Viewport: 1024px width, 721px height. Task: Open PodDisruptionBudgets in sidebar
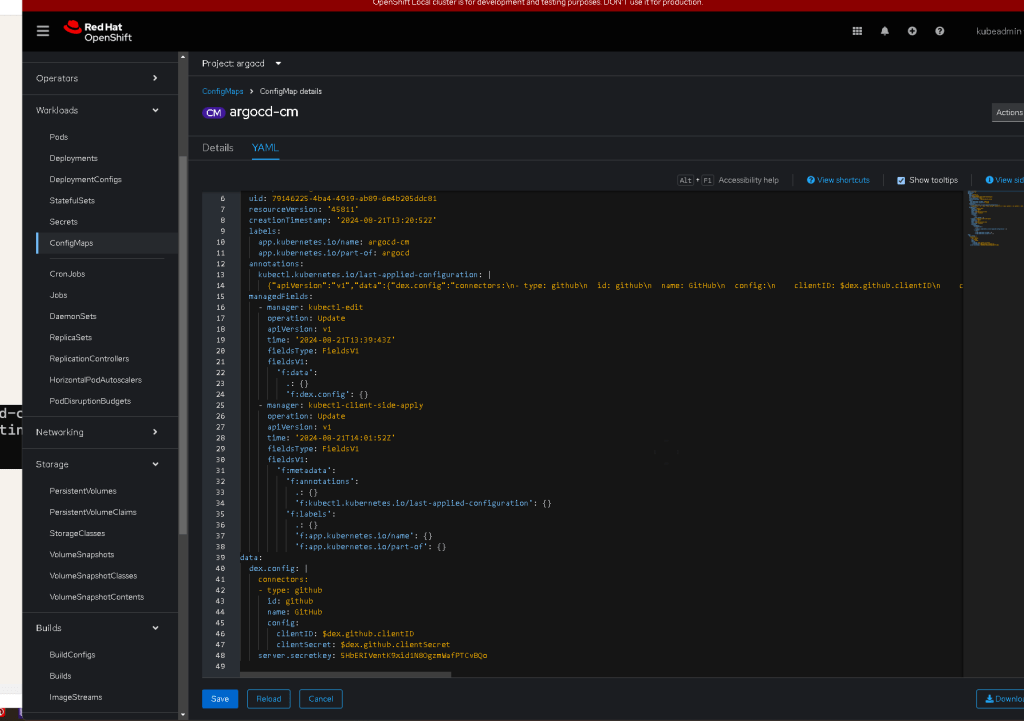[x=90, y=402]
